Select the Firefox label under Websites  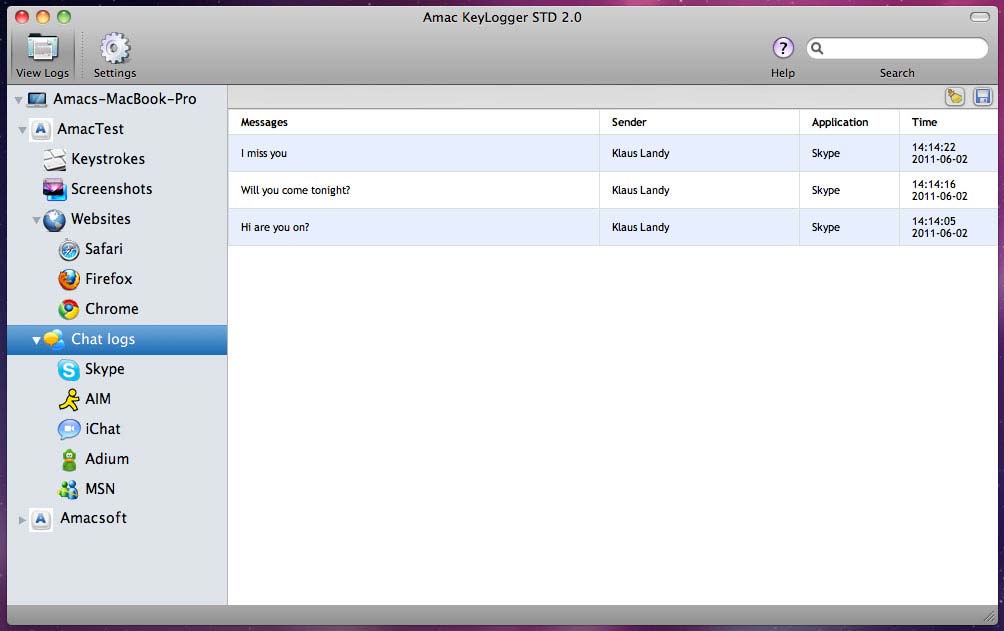(x=109, y=279)
